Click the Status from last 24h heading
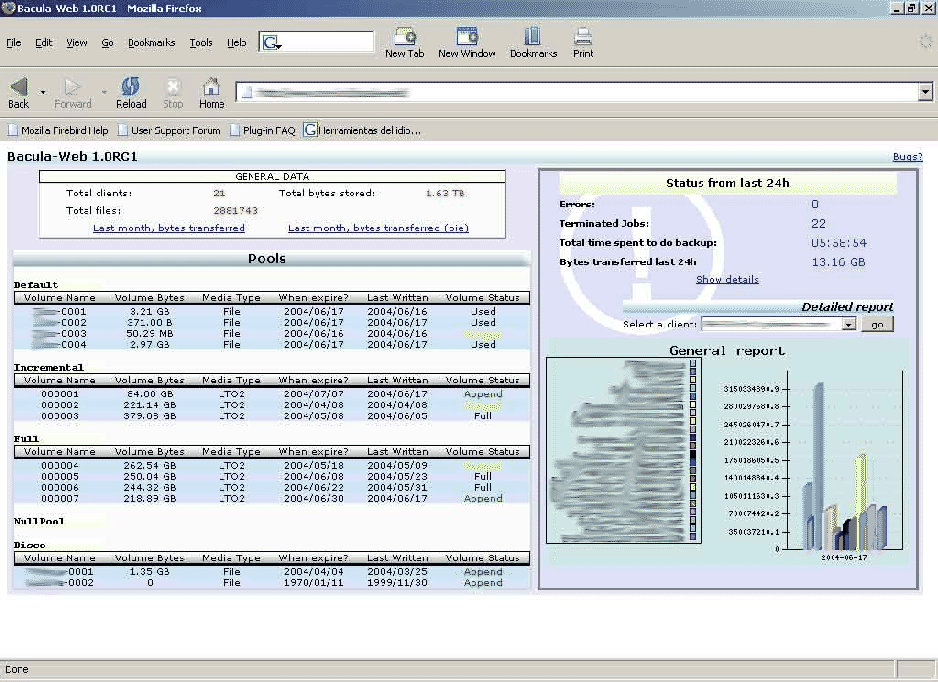Screen dimensions: 938x682 point(727,183)
